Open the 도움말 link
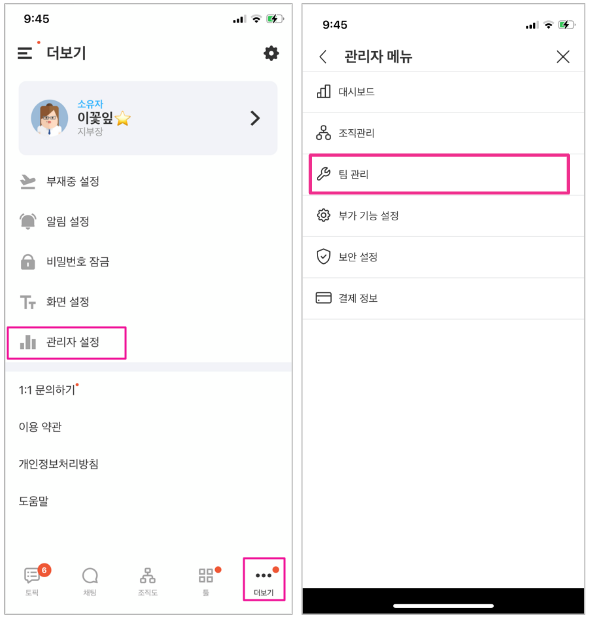Viewport: 592px width, 618px height. point(34,501)
